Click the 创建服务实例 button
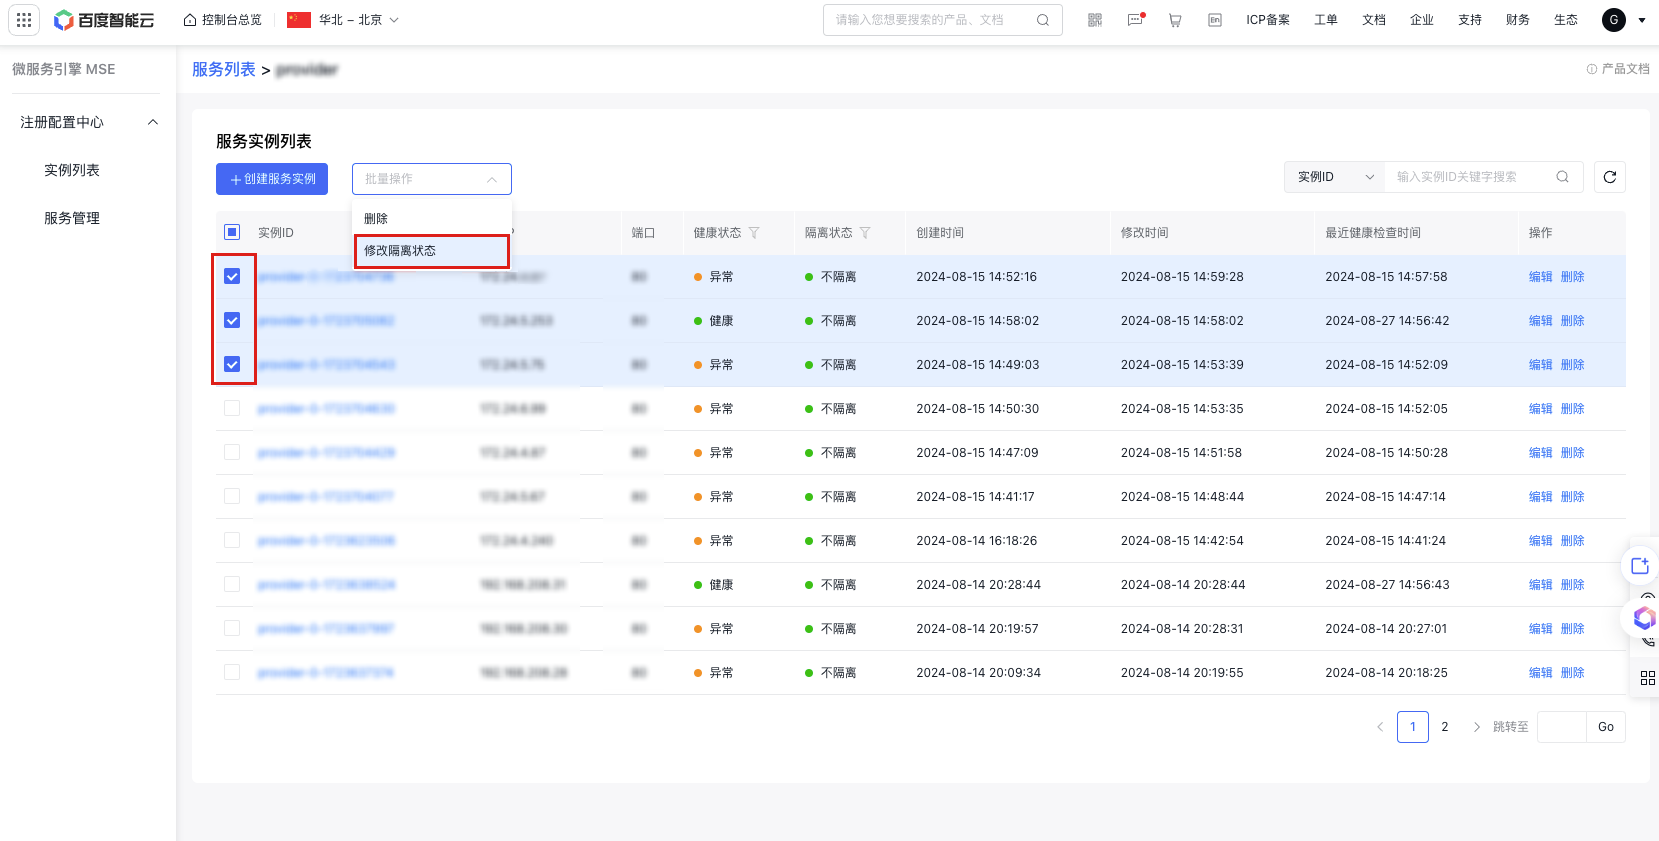 [x=272, y=179]
